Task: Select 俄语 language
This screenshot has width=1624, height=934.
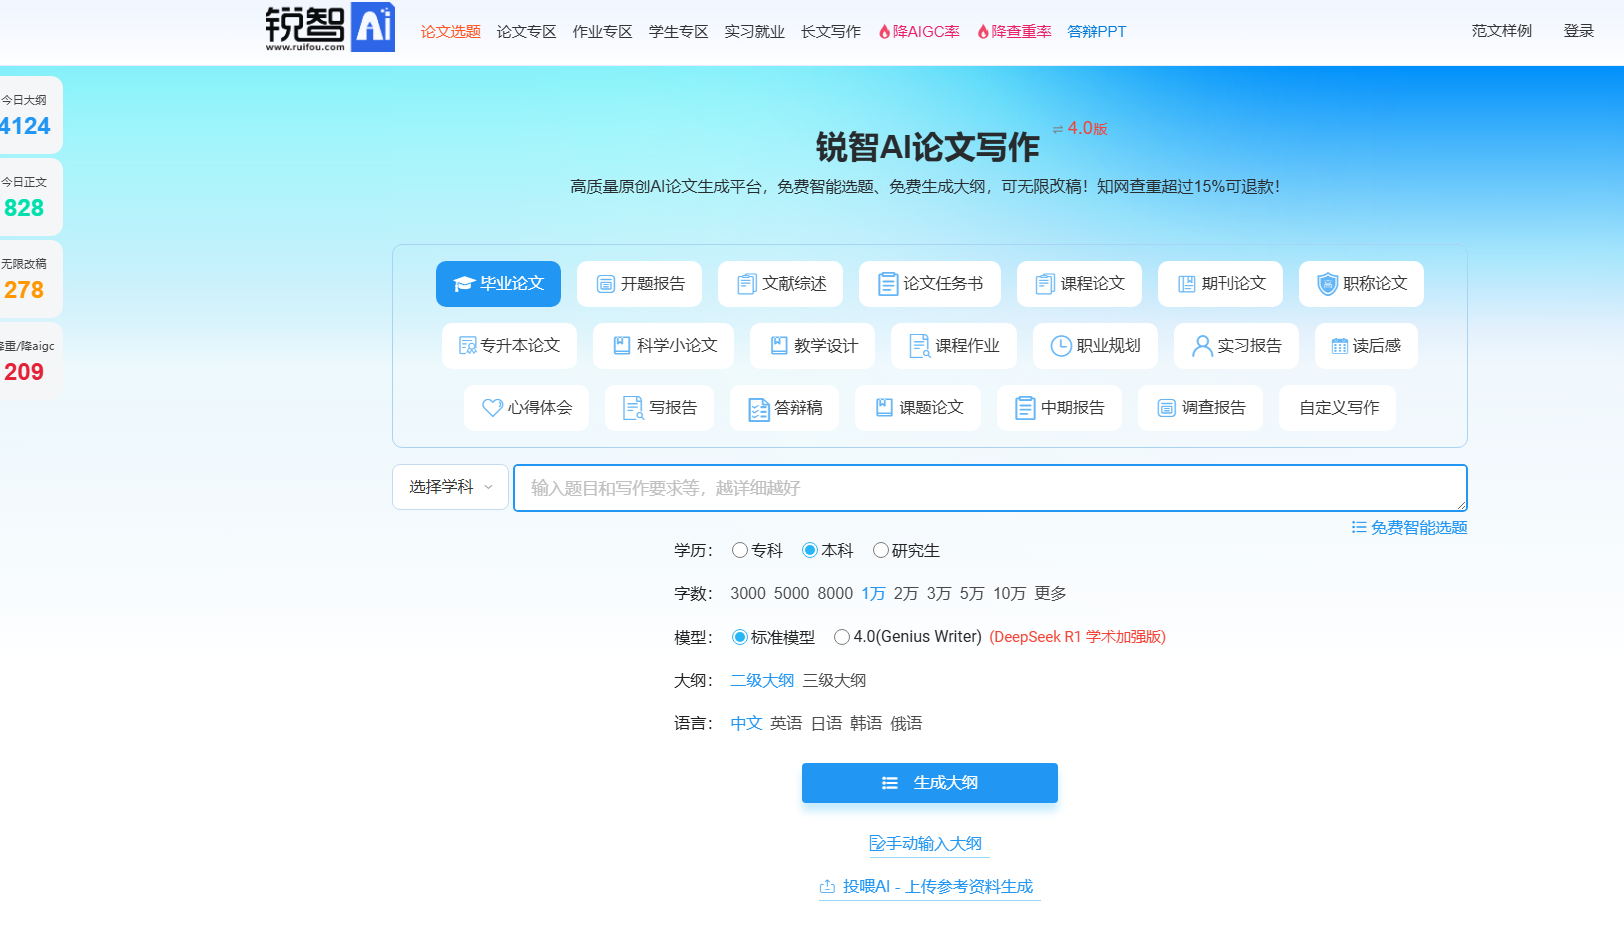Action: coord(906,724)
